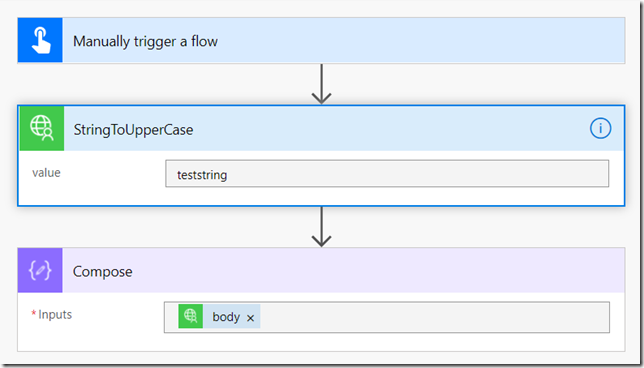Collapse card via the Compose title text

103,271
